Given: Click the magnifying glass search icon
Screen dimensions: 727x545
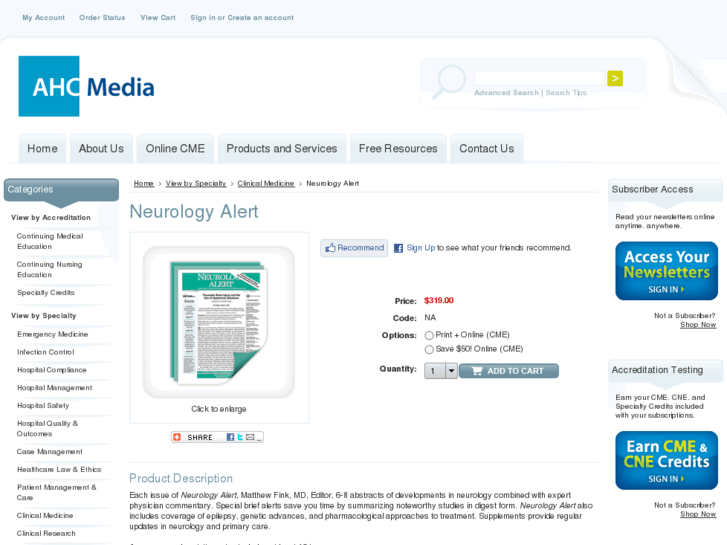Looking at the screenshot, I should click(x=449, y=82).
